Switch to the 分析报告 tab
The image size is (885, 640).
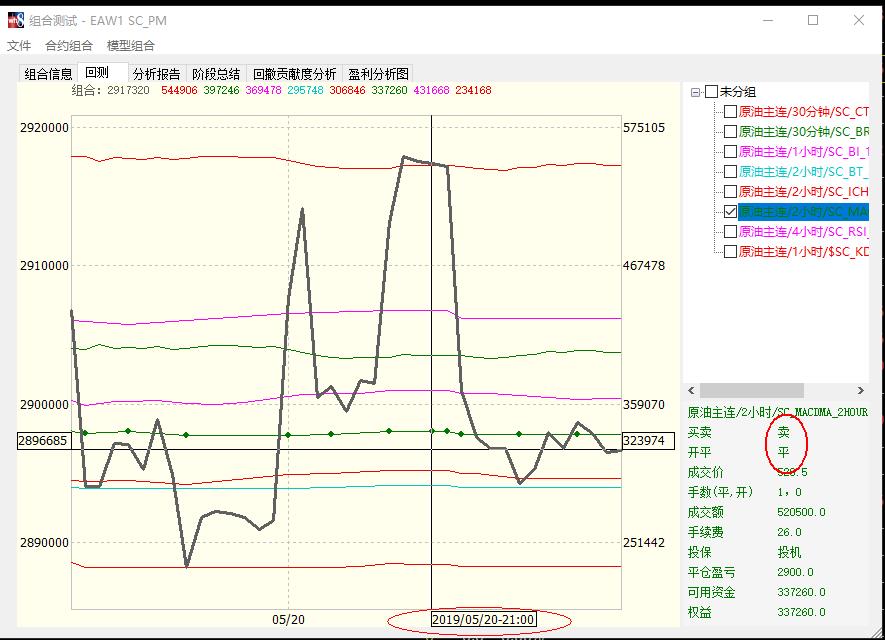(157, 74)
